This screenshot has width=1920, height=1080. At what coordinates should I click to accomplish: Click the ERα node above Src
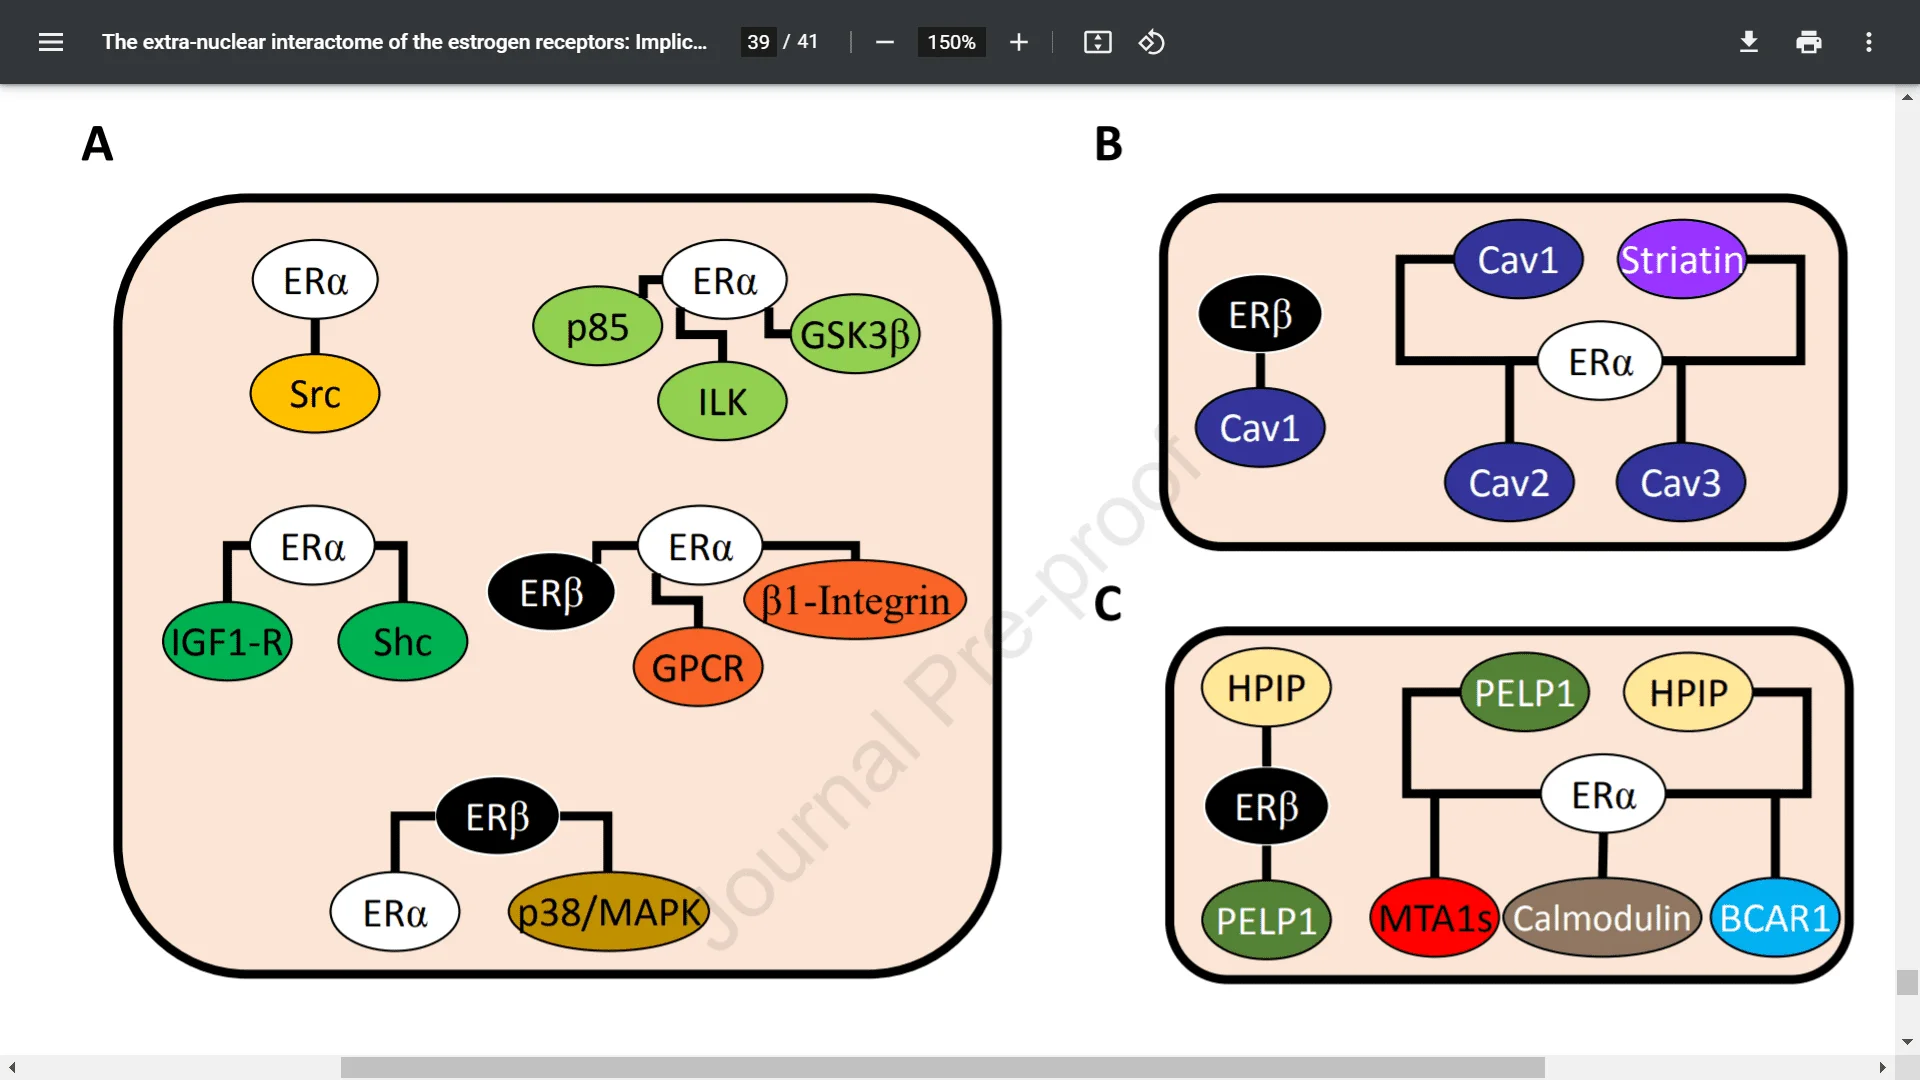(x=315, y=280)
